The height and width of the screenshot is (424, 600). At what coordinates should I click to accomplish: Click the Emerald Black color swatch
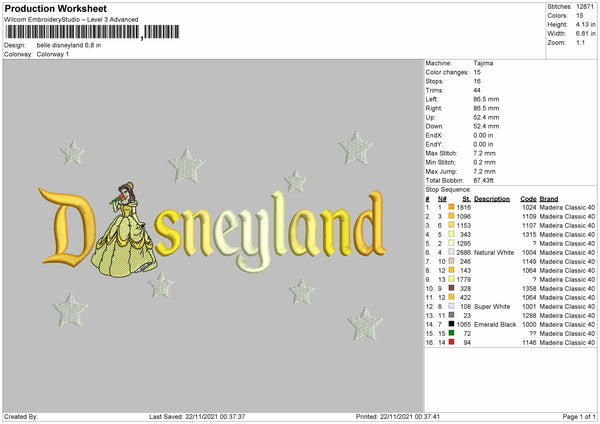tap(452, 324)
